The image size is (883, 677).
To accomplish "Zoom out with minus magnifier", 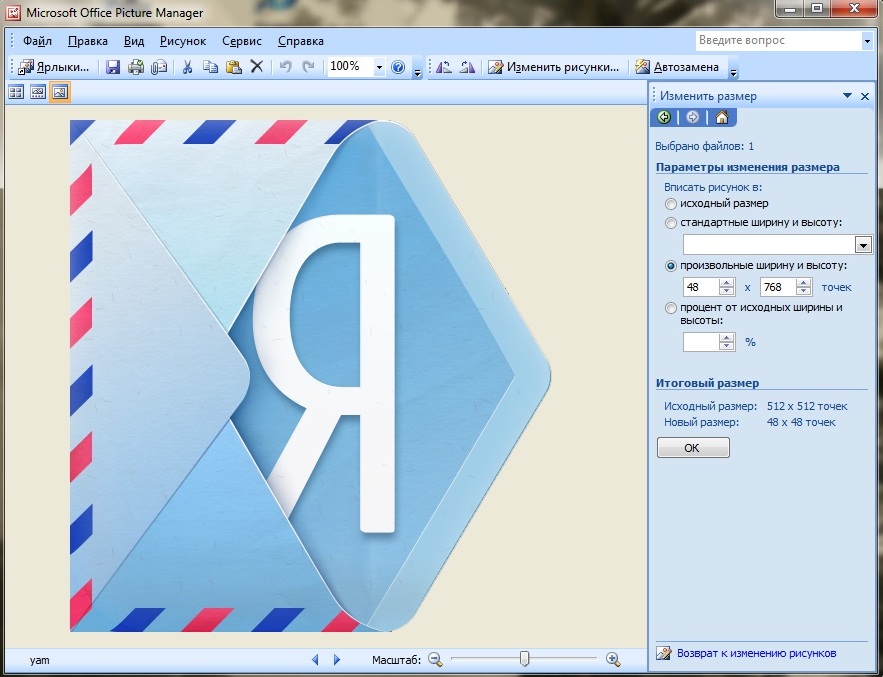I will click(x=435, y=659).
